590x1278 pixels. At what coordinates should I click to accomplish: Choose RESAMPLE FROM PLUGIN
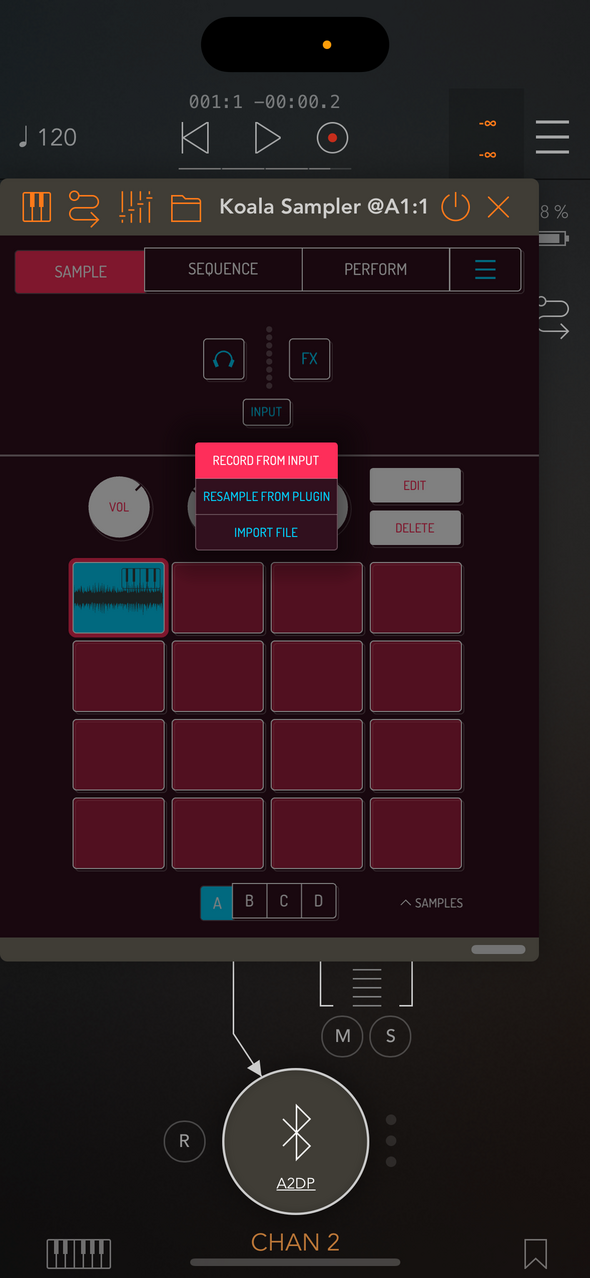pyautogui.click(x=266, y=497)
